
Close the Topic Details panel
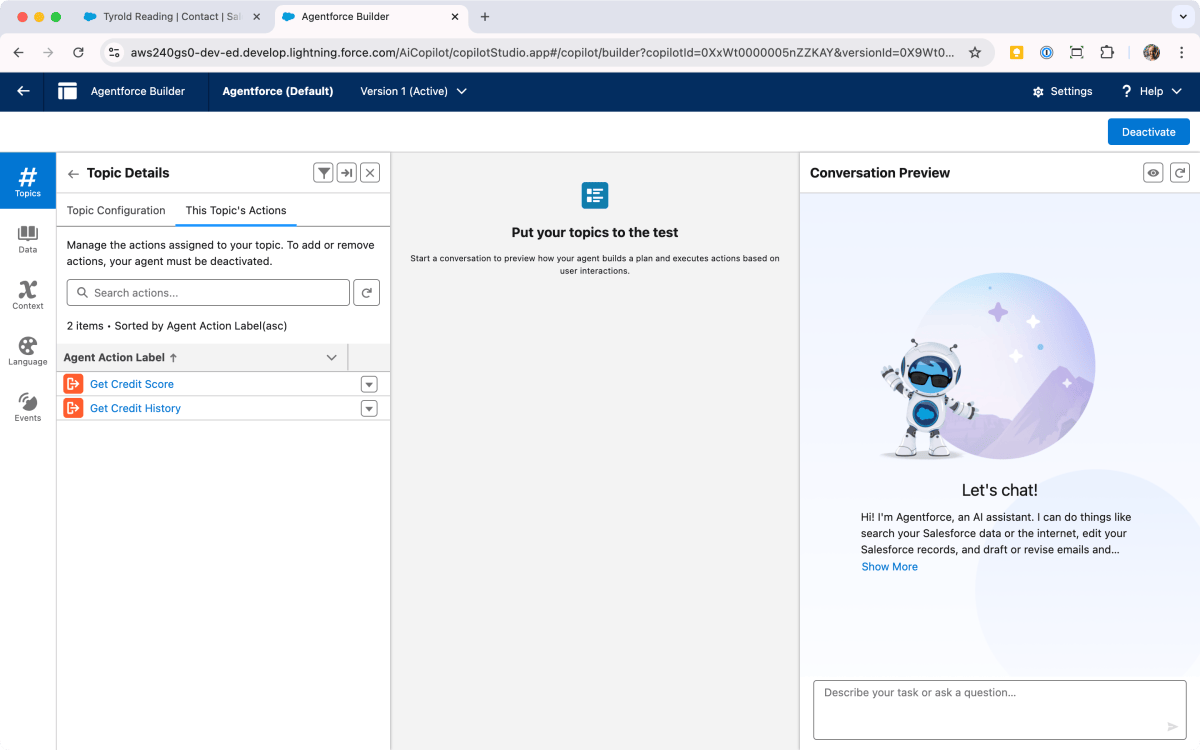point(370,173)
